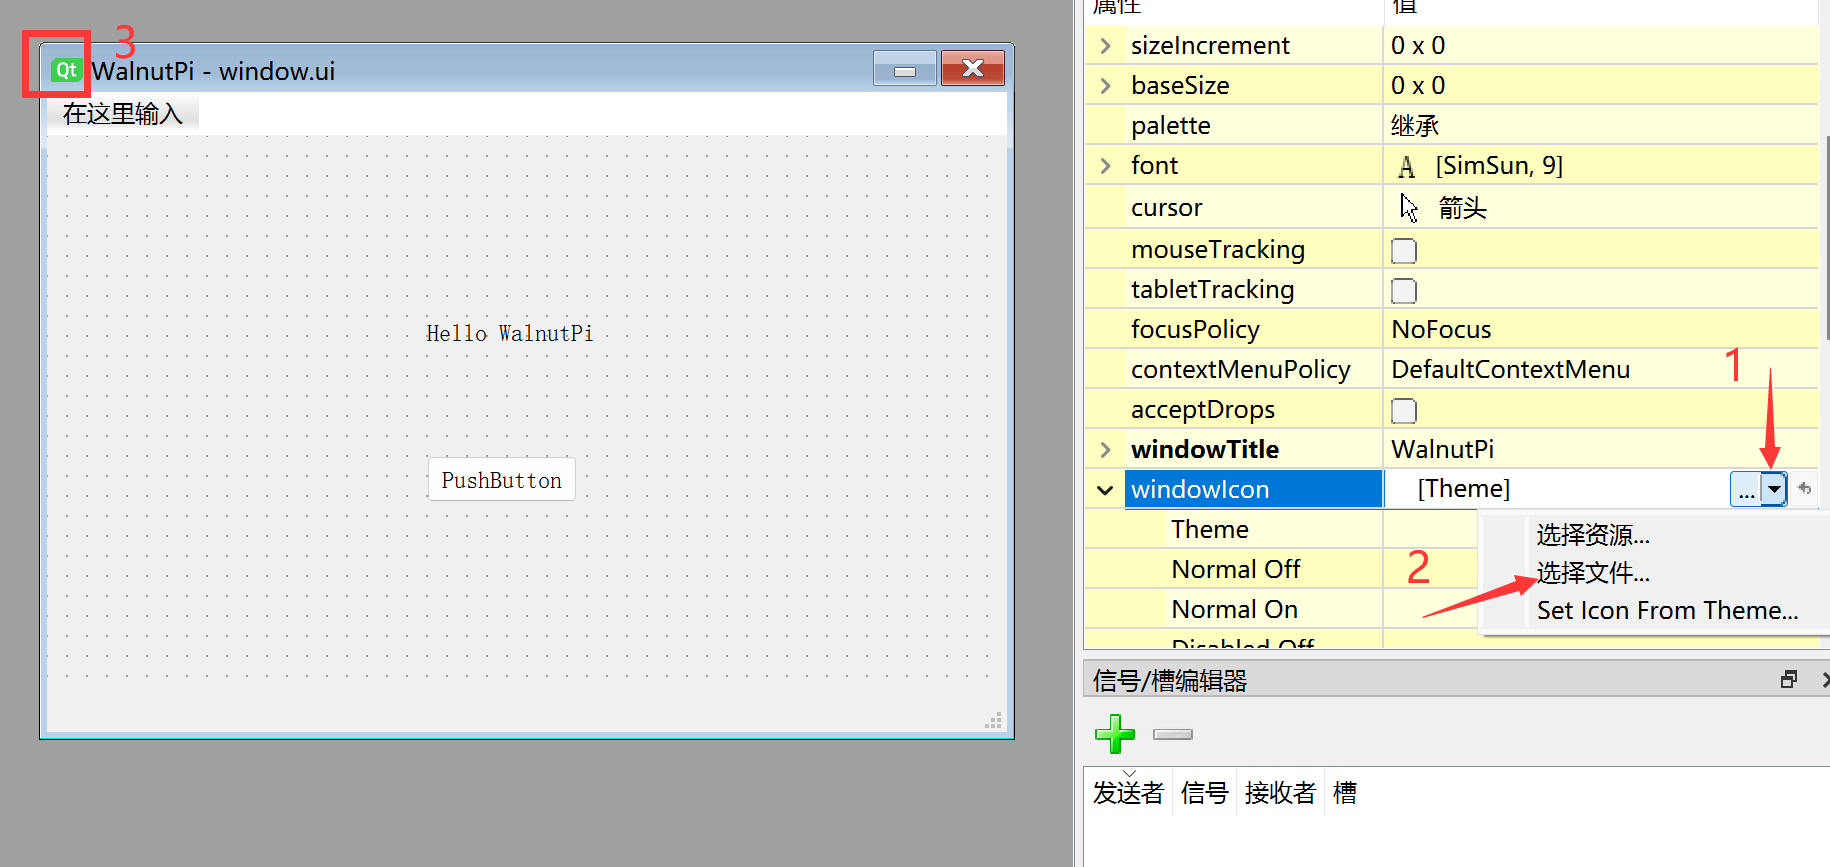Select the acceptDrops property name
Image resolution: width=1830 pixels, height=867 pixels.
pyautogui.click(x=1203, y=410)
